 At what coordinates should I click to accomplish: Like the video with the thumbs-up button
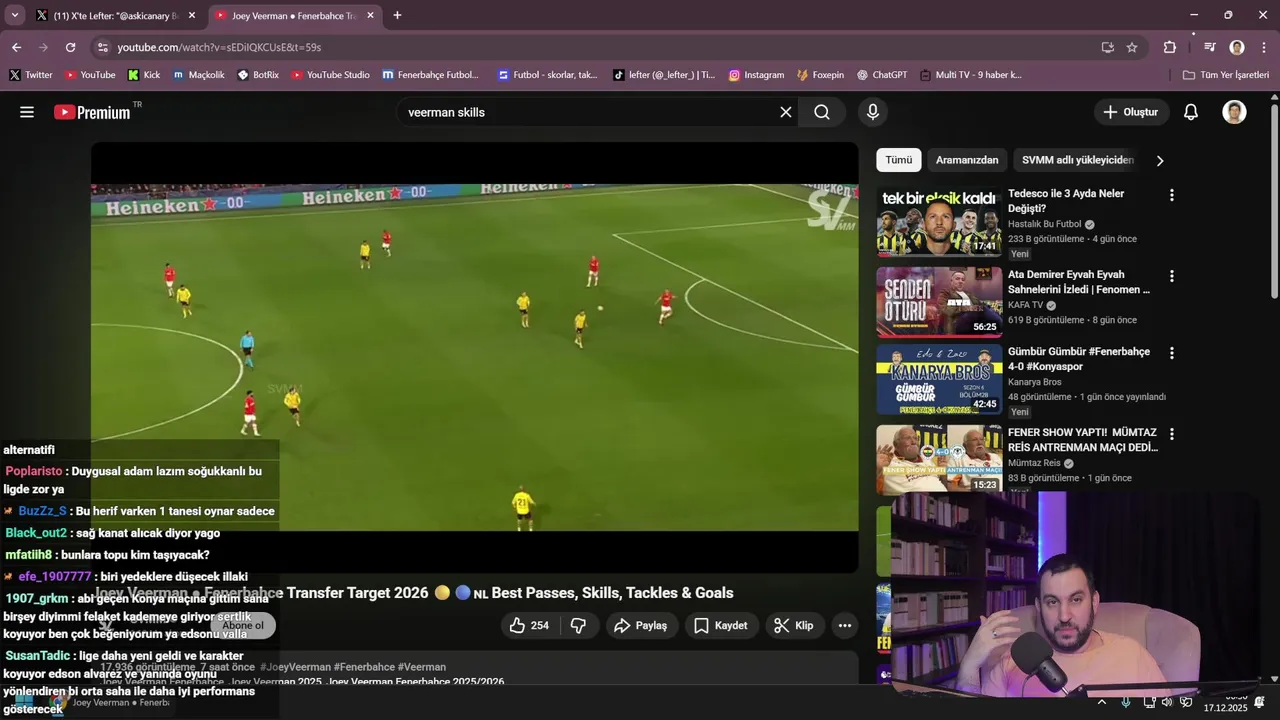click(x=529, y=625)
